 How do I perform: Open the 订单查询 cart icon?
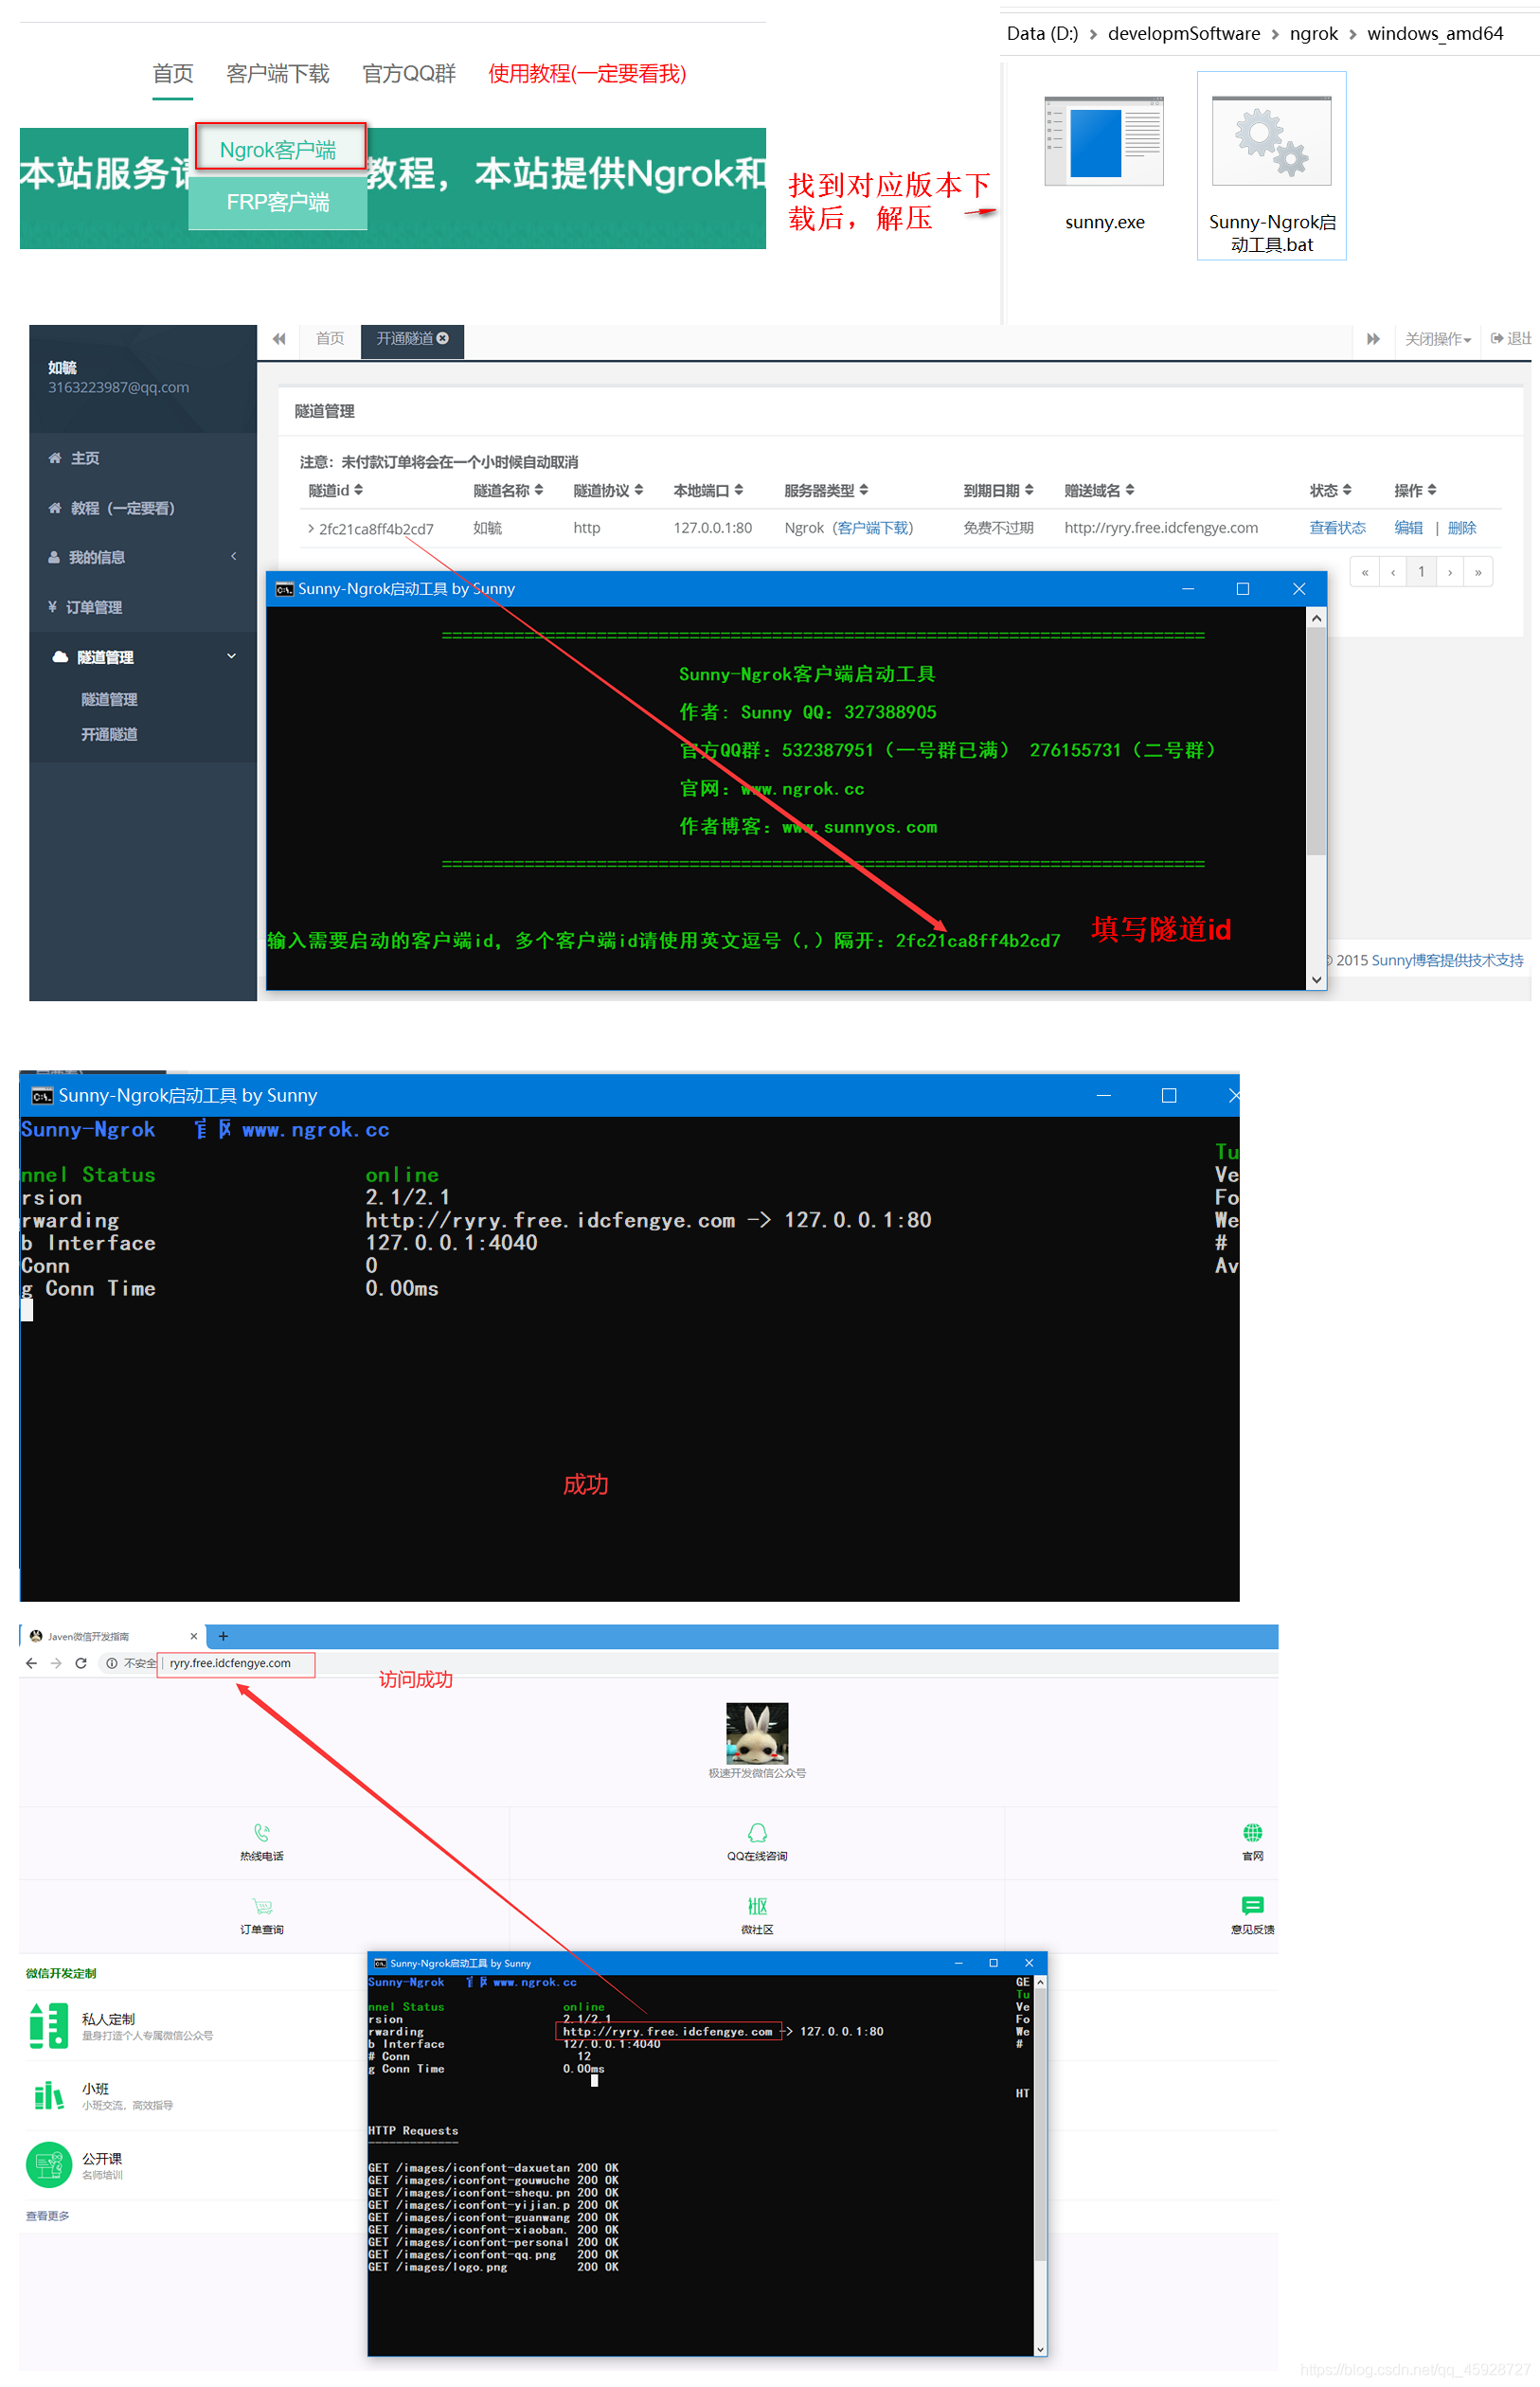[x=262, y=1906]
